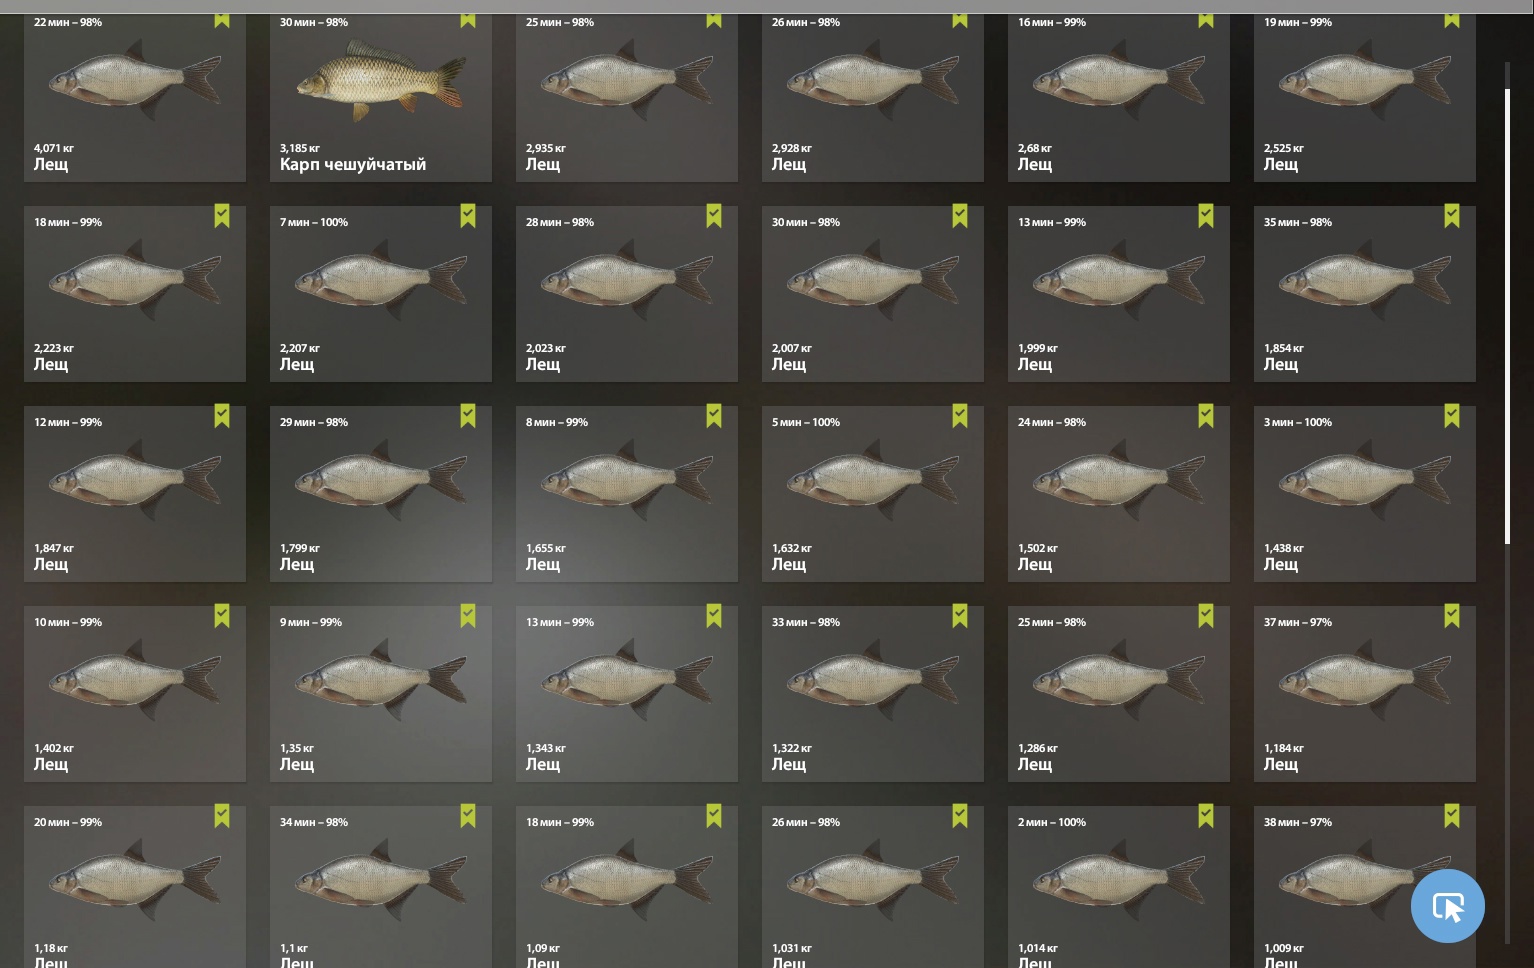This screenshot has height=968, width=1534.
Task: Unmark bookmark on the 1,847 кг Лещ card
Action: [x=222, y=416]
